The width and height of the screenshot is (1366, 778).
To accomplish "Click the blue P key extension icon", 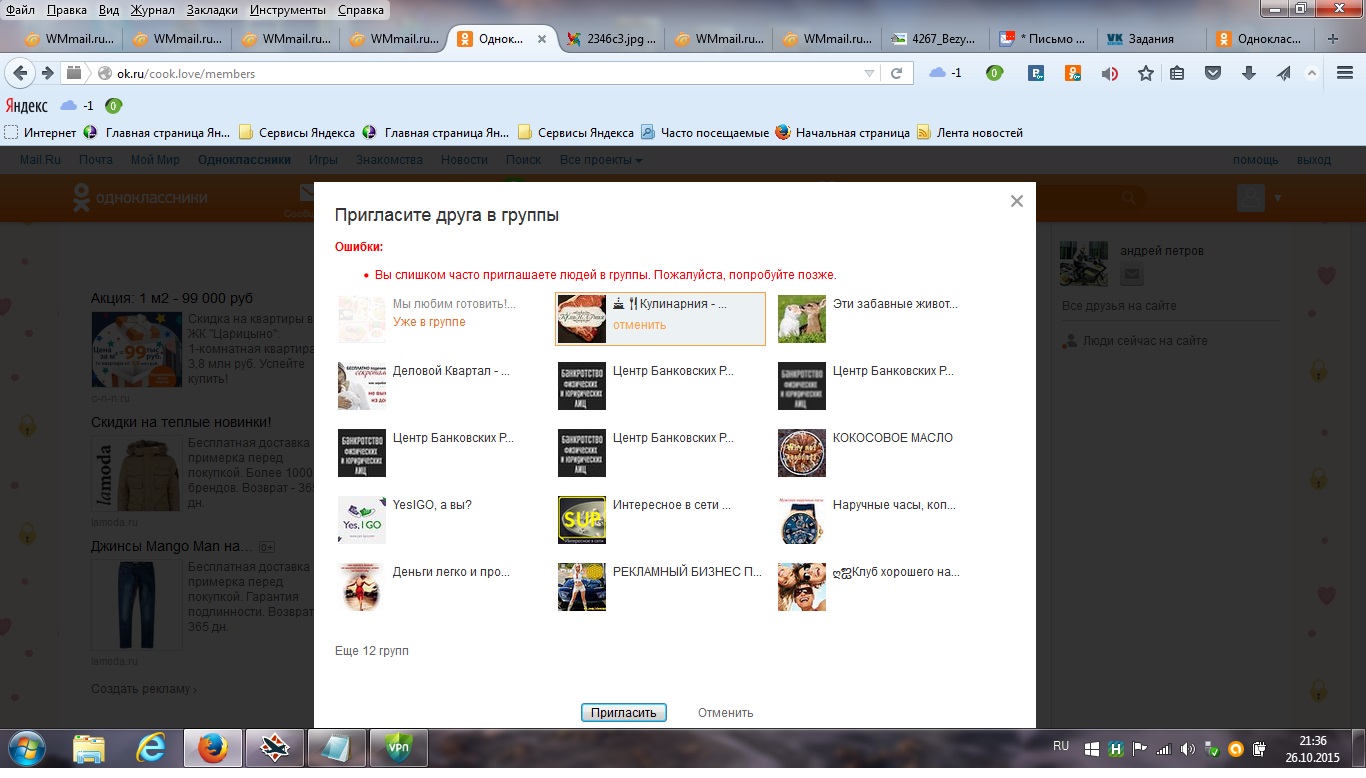I will point(1037,73).
